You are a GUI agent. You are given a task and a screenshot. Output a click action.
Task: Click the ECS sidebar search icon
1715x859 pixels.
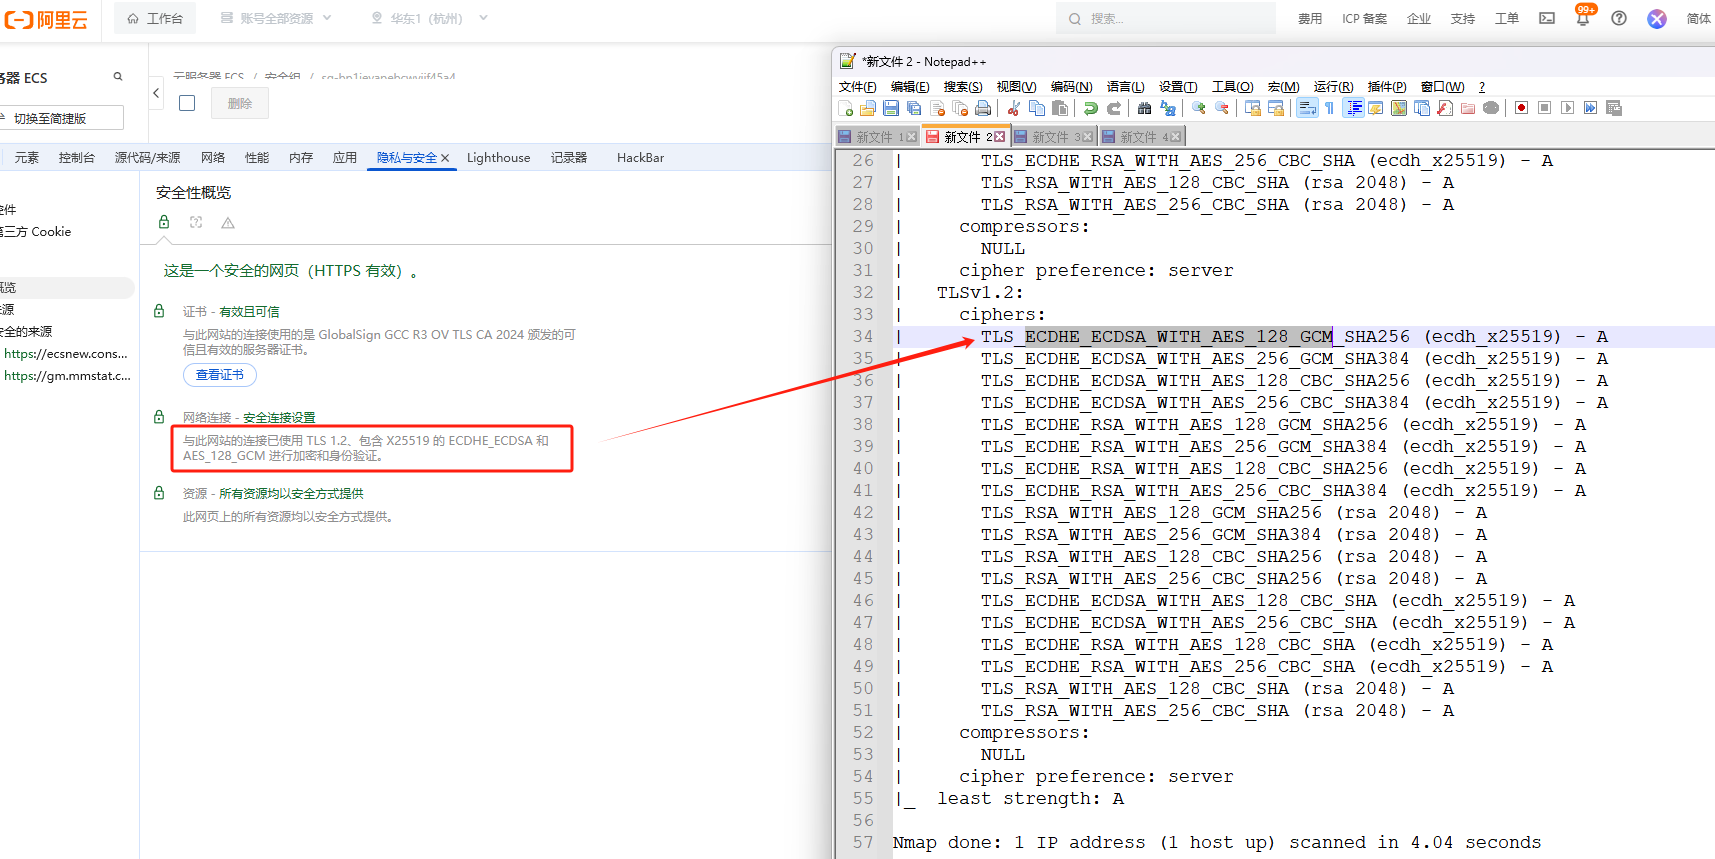coord(118,76)
